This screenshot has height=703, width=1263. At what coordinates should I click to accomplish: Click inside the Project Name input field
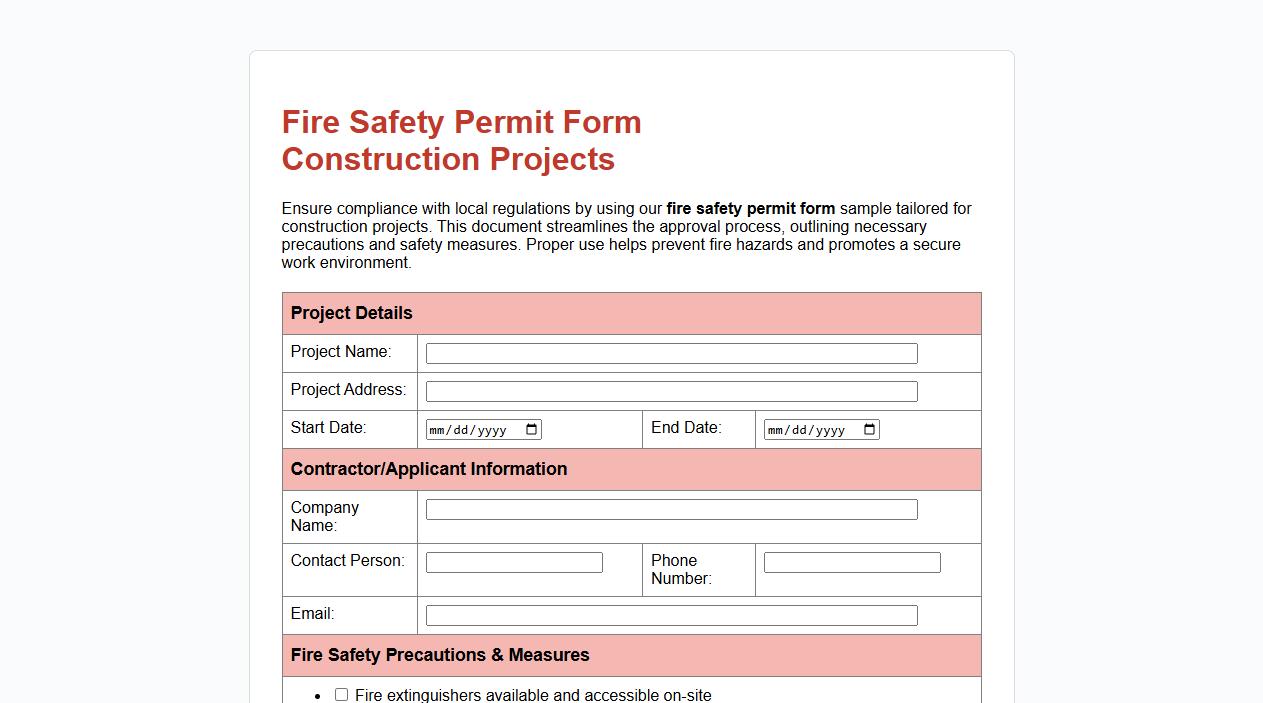[x=671, y=353]
